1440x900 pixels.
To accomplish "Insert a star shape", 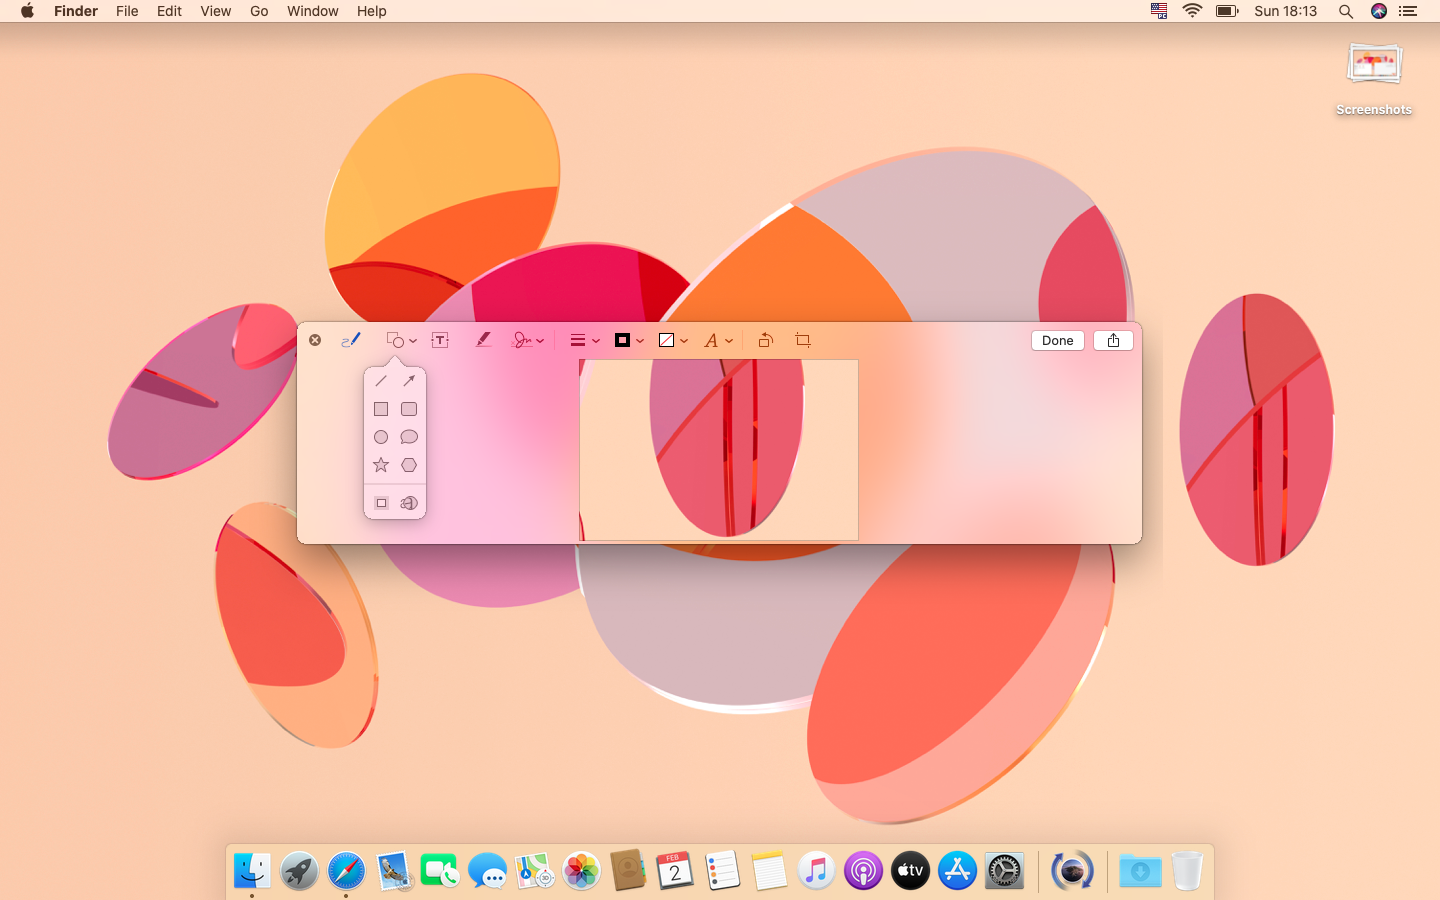I will coord(381,465).
